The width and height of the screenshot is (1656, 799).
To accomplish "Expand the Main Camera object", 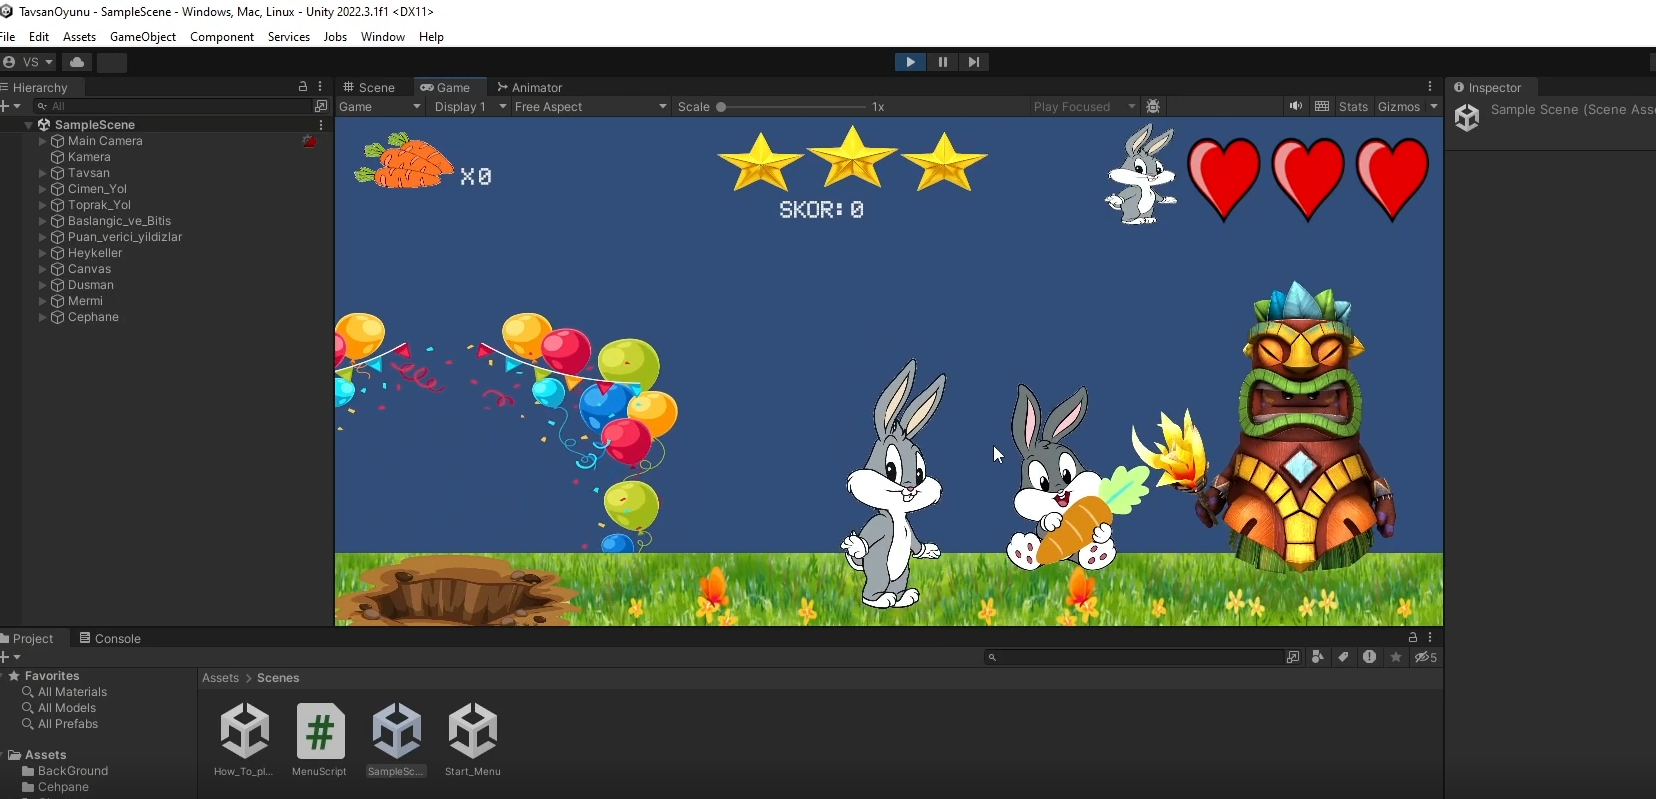I will point(43,141).
